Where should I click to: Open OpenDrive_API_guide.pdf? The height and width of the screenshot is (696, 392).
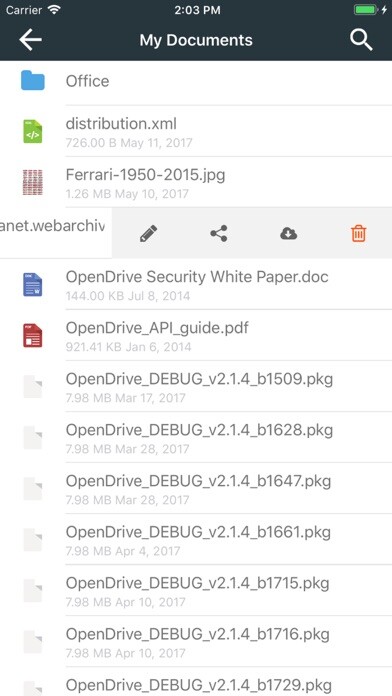coord(196,336)
